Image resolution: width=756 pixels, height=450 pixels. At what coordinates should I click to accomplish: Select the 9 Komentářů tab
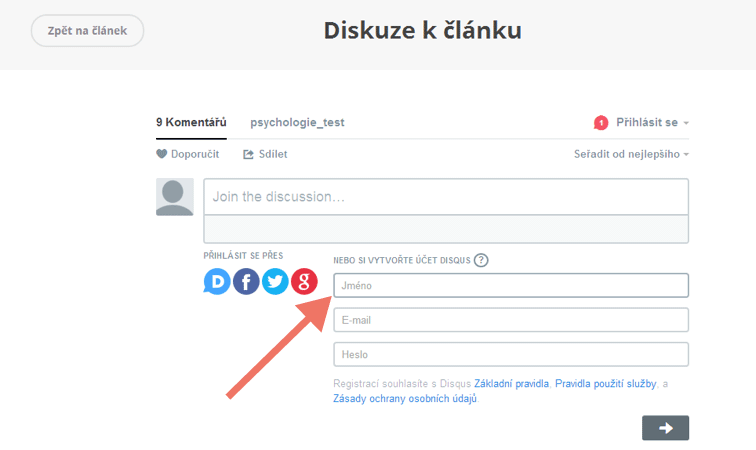[191, 123]
